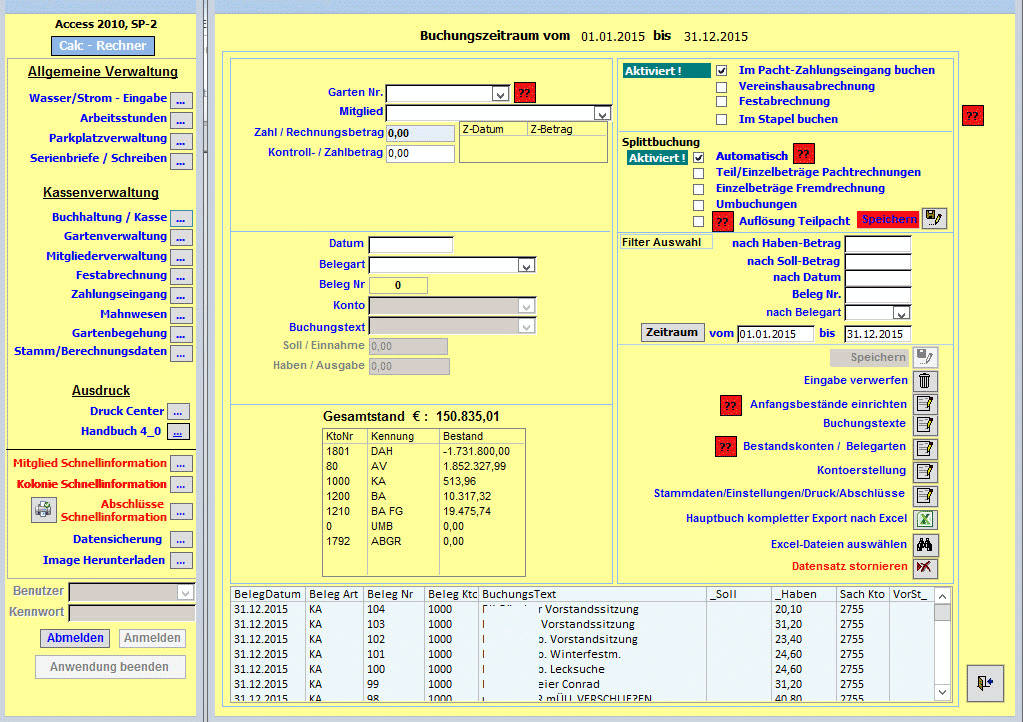Open Anfangsbestände einrichten edit icon
This screenshot has height=722, width=1023.
[924, 404]
